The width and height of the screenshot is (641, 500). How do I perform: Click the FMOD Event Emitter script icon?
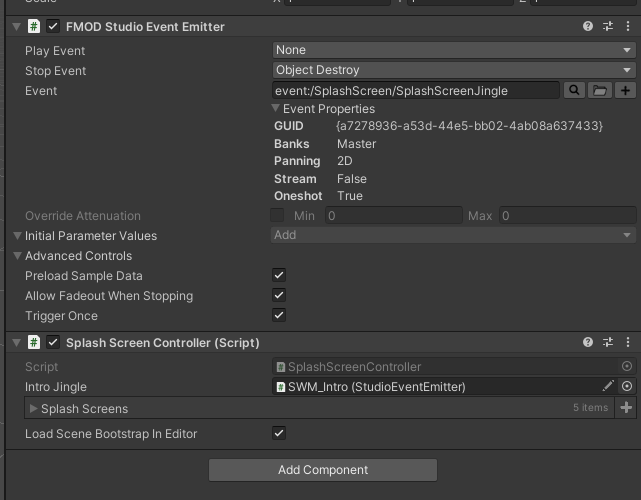tap(34, 26)
